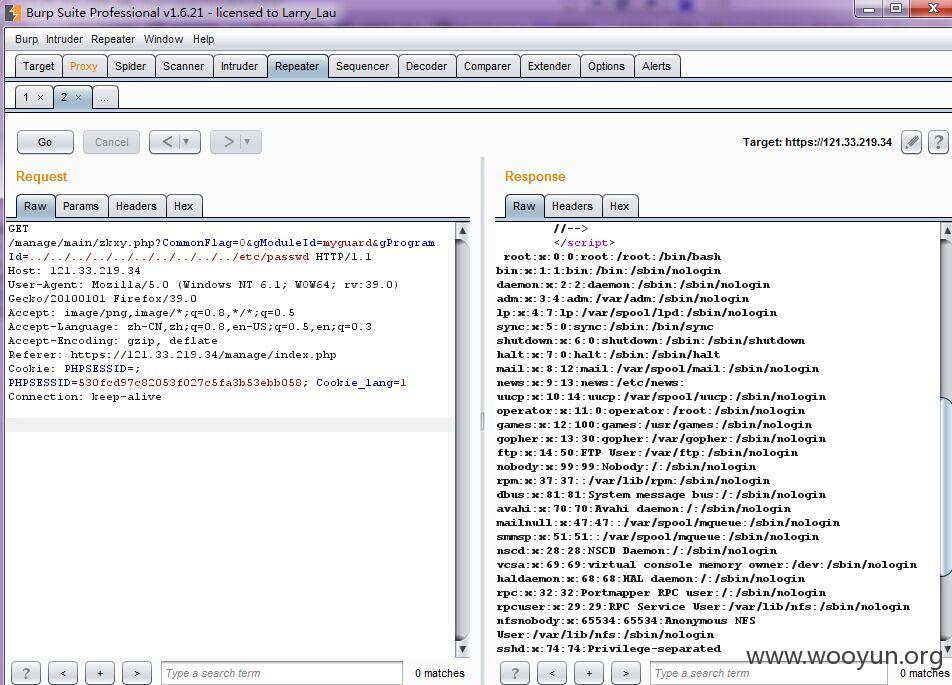Viewport: 952px width, 685px height.
Task: Click response search help question mark button
Action: (x=515, y=673)
